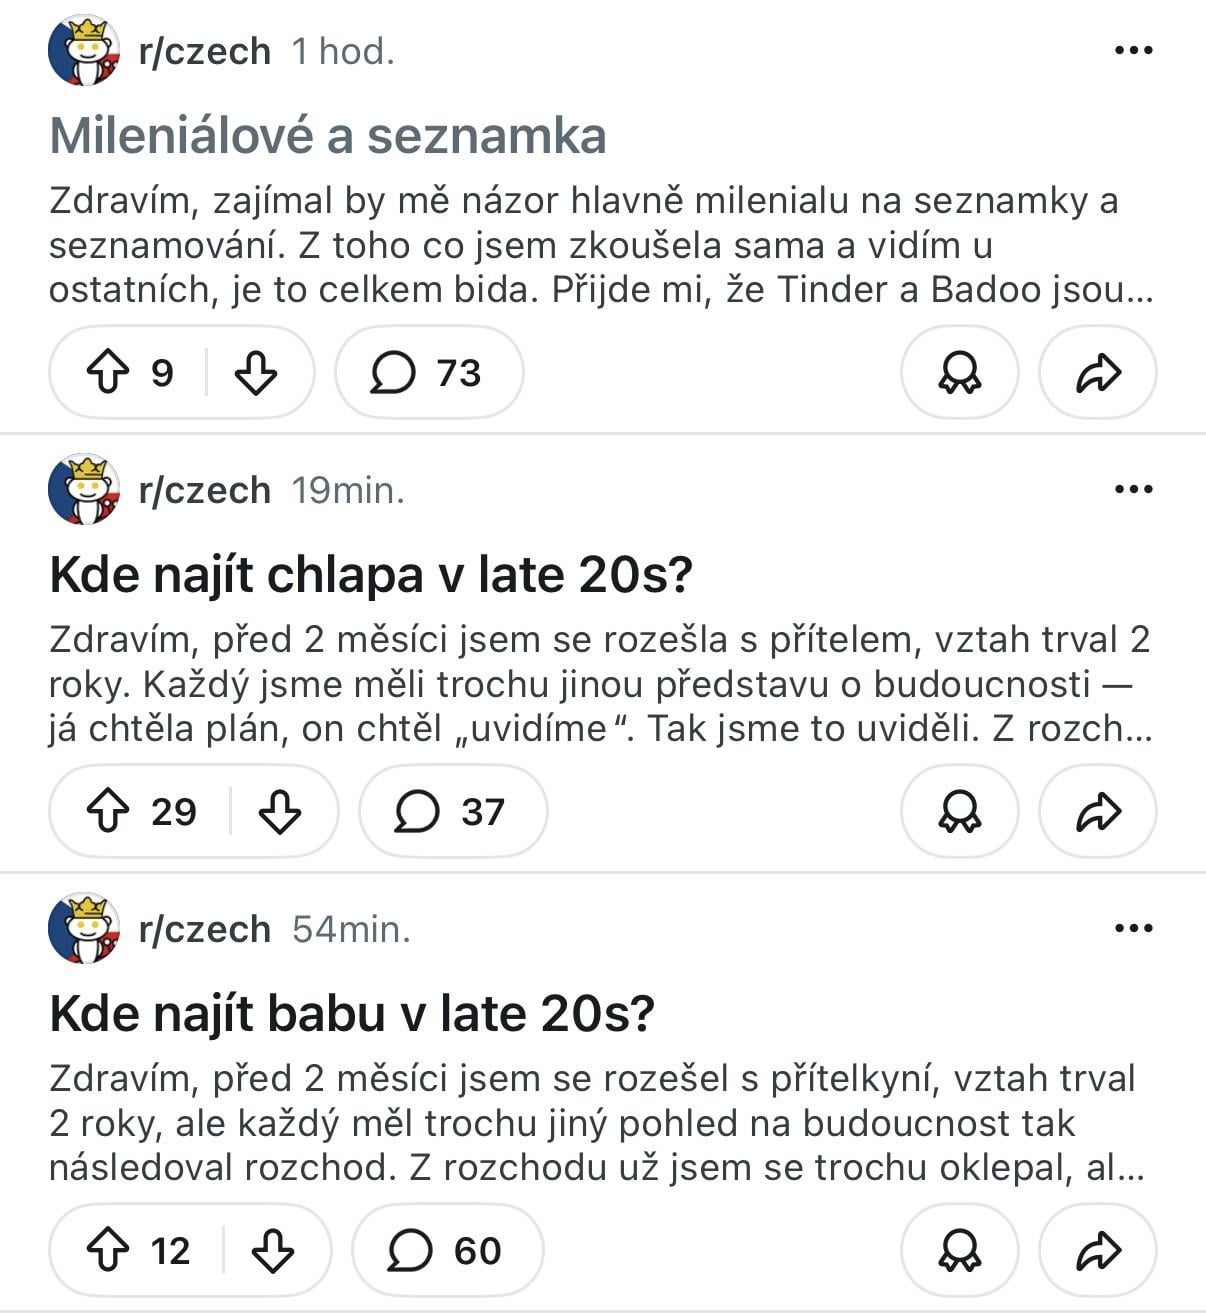The image size is (1206, 1313).
Task: Open the "Kde najít chlapa v late 20s?" title
Action: 371,575
